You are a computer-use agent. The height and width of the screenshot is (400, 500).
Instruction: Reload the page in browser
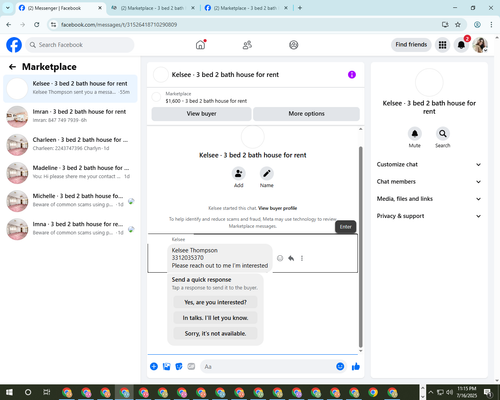[x=37, y=25]
